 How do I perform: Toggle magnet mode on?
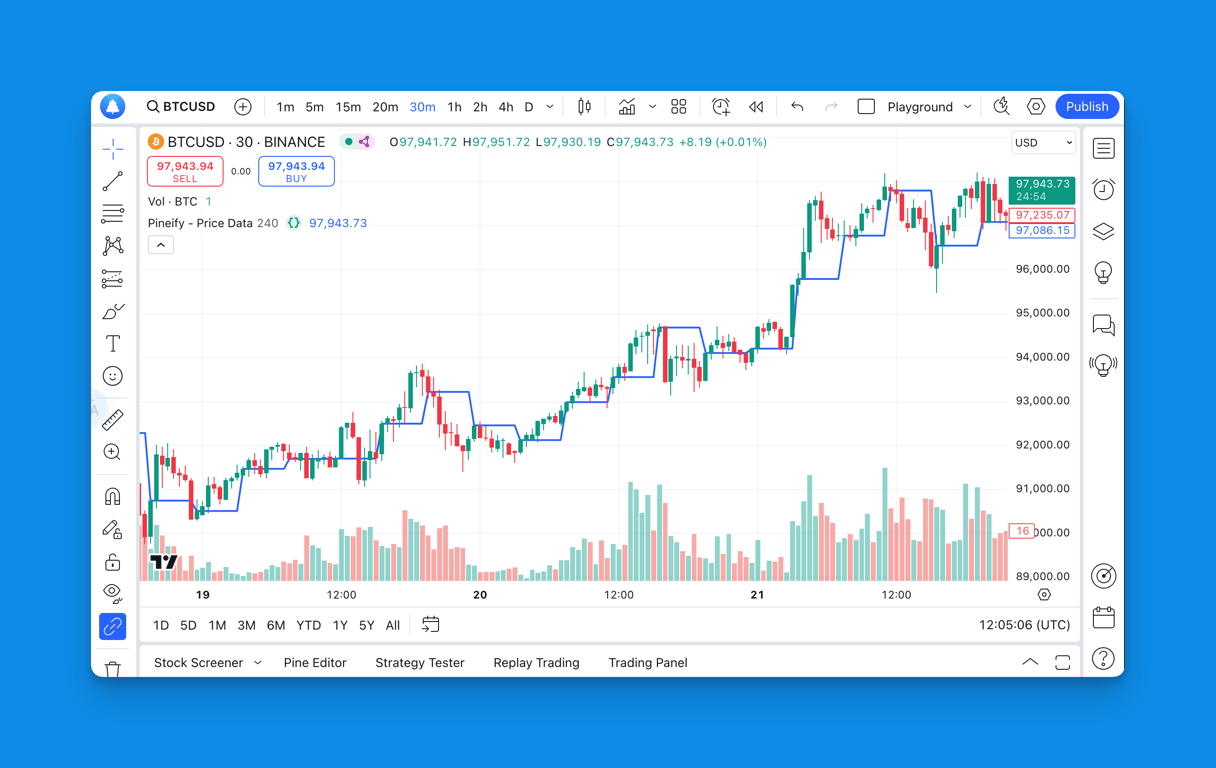113,497
